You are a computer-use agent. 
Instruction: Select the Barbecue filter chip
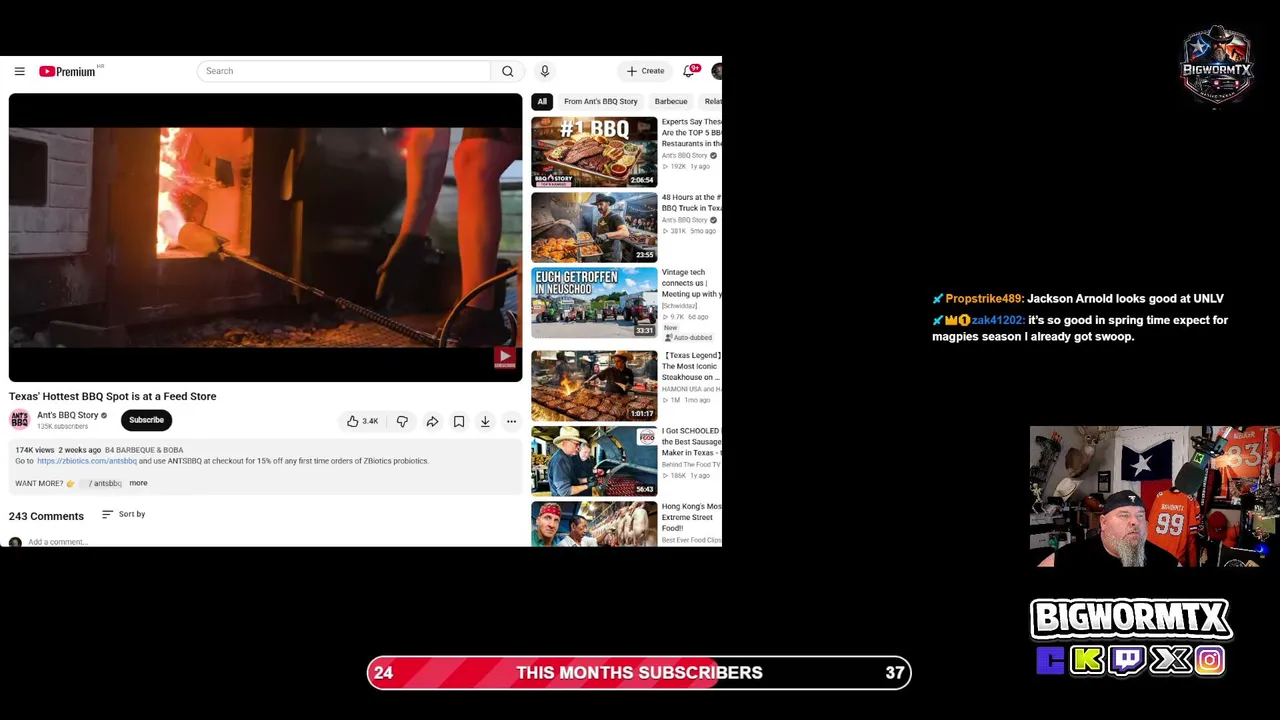(x=671, y=101)
